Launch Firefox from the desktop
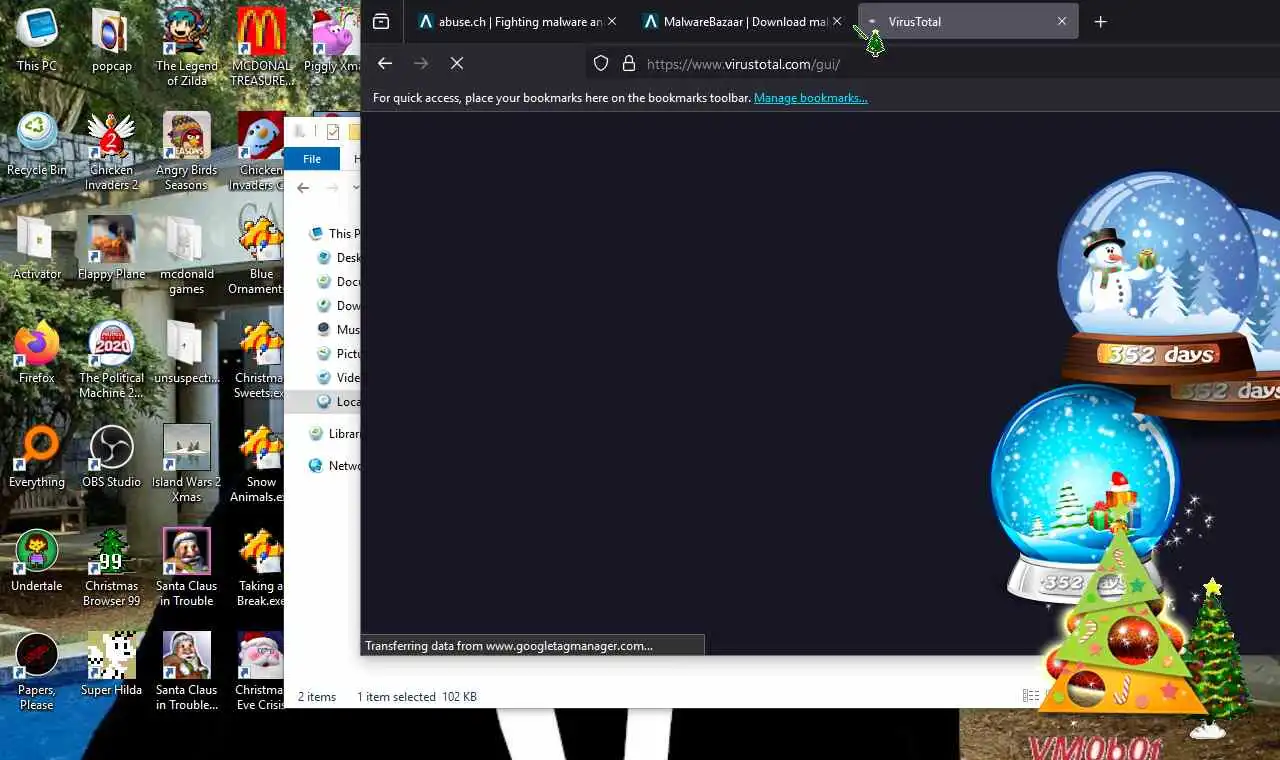The image size is (1280, 760). click(x=37, y=352)
